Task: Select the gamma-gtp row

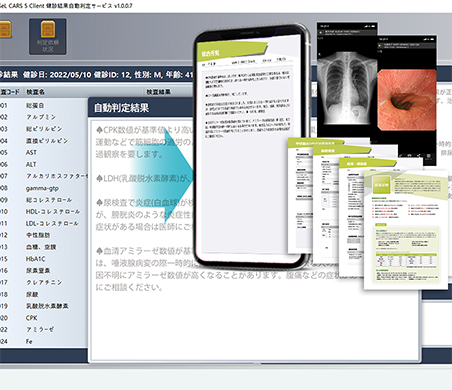Action: tap(44, 188)
